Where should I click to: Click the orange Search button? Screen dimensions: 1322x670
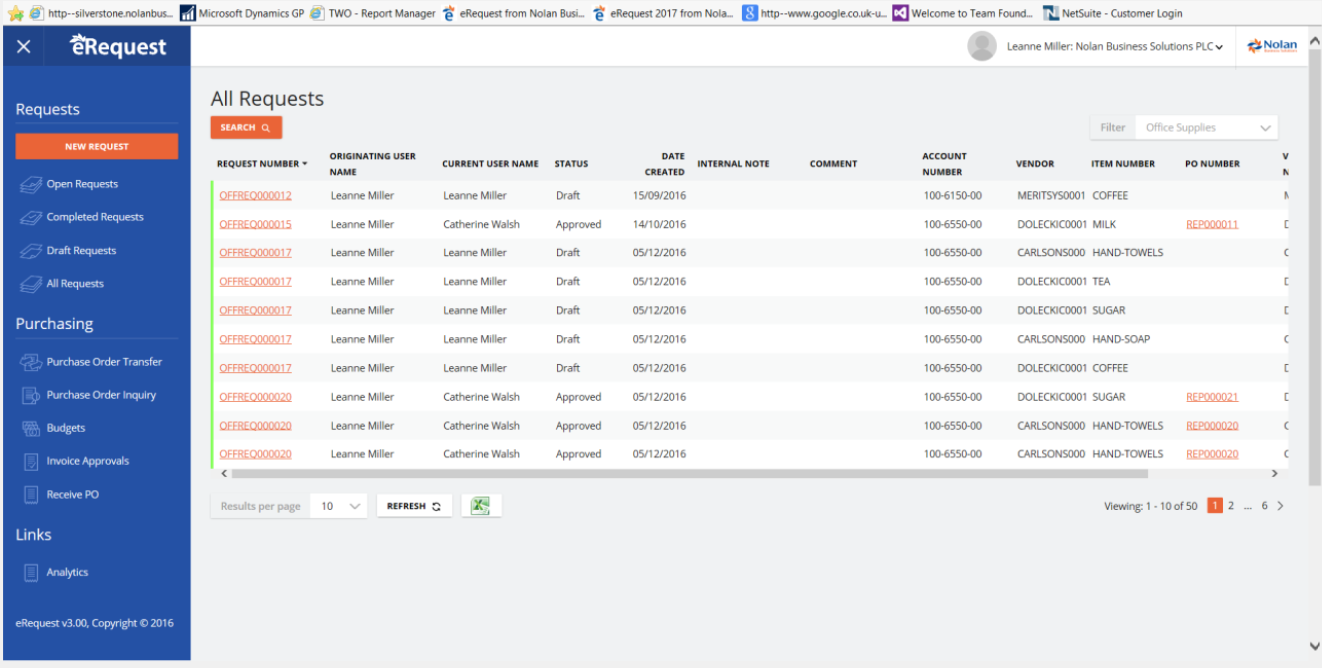(245, 128)
